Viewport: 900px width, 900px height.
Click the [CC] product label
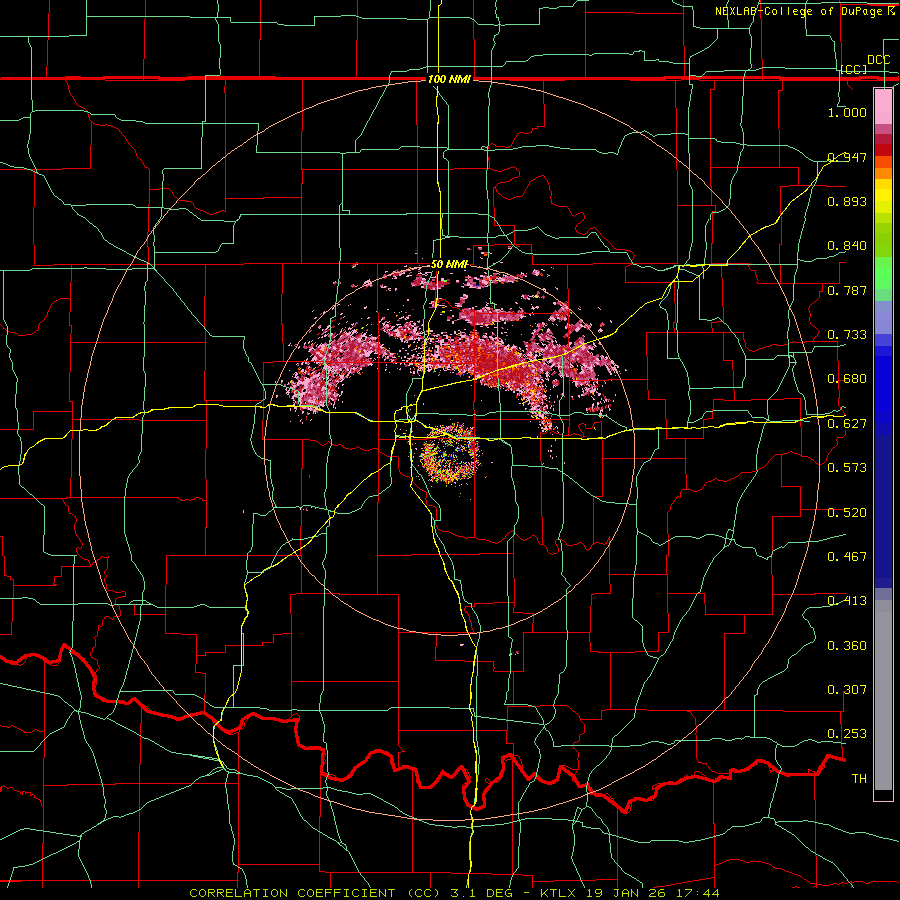(854, 69)
